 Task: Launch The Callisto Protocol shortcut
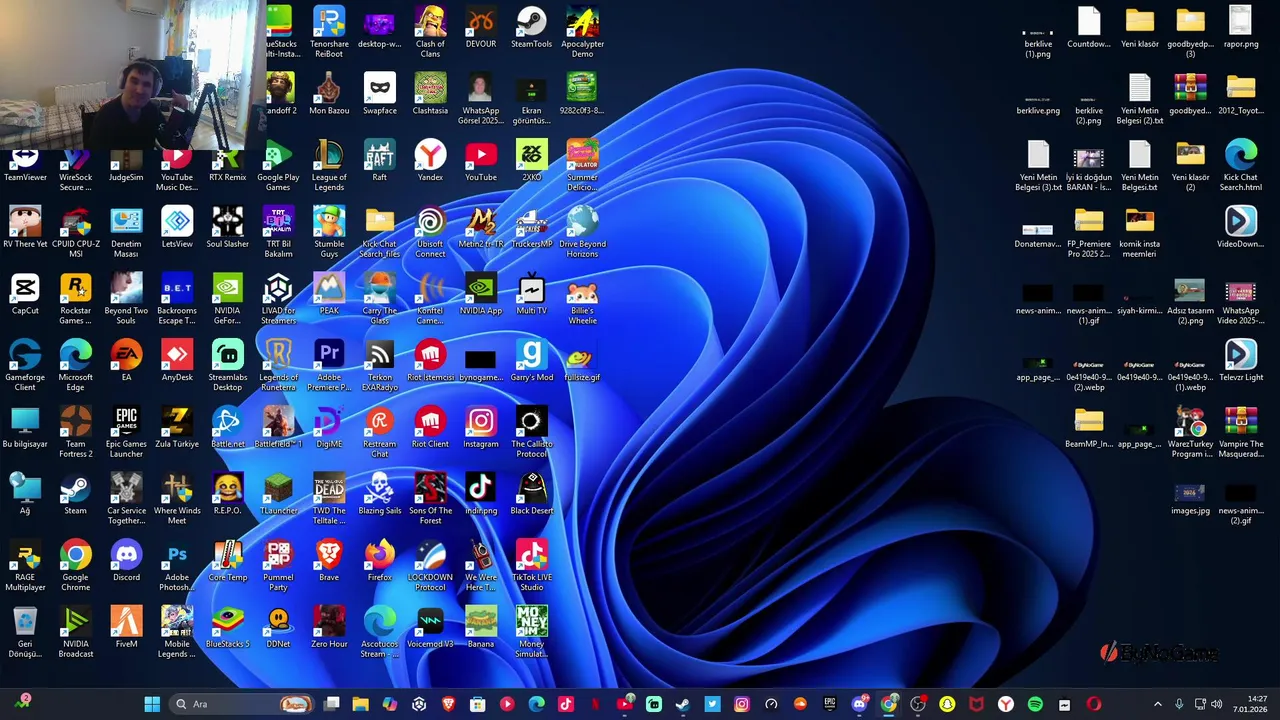[x=531, y=433]
